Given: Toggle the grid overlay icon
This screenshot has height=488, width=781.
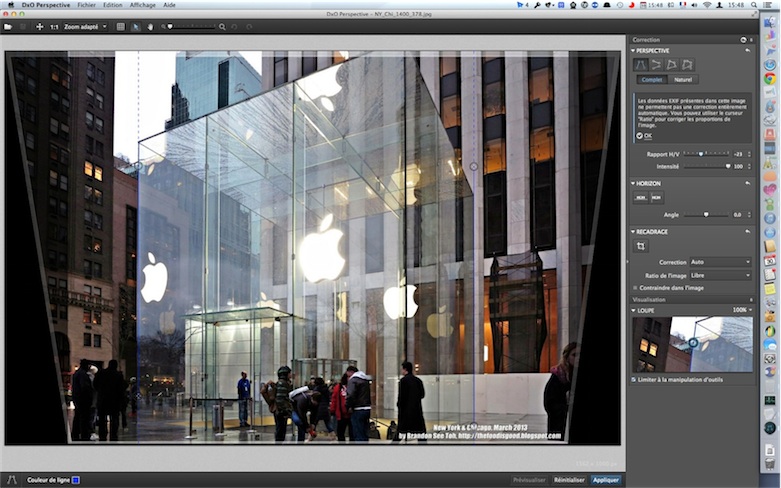Looking at the screenshot, I should [121, 27].
